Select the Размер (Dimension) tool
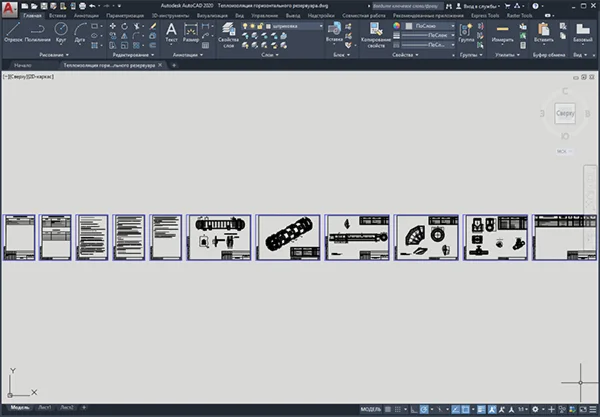 [x=190, y=32]
